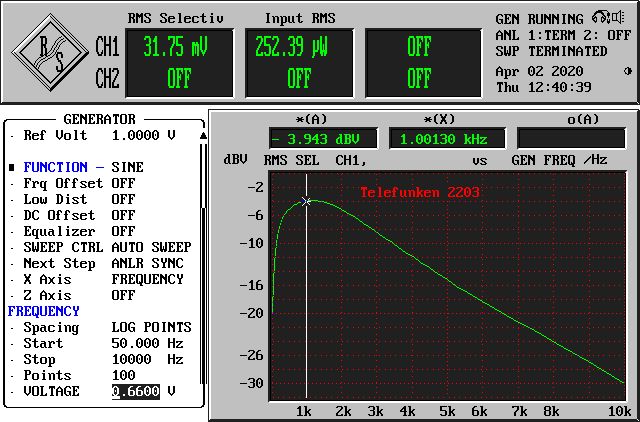The image size is (640, 422).
Task: Click the Rohde & Schwarz logo
Action: point(47,53)
